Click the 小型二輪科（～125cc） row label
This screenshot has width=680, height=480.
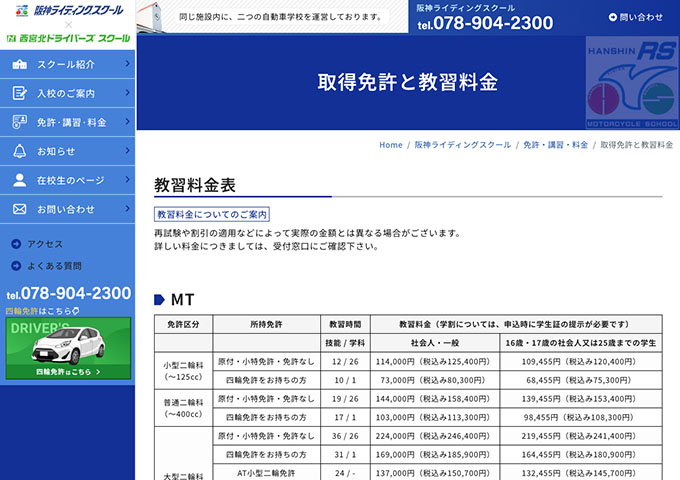183,371
